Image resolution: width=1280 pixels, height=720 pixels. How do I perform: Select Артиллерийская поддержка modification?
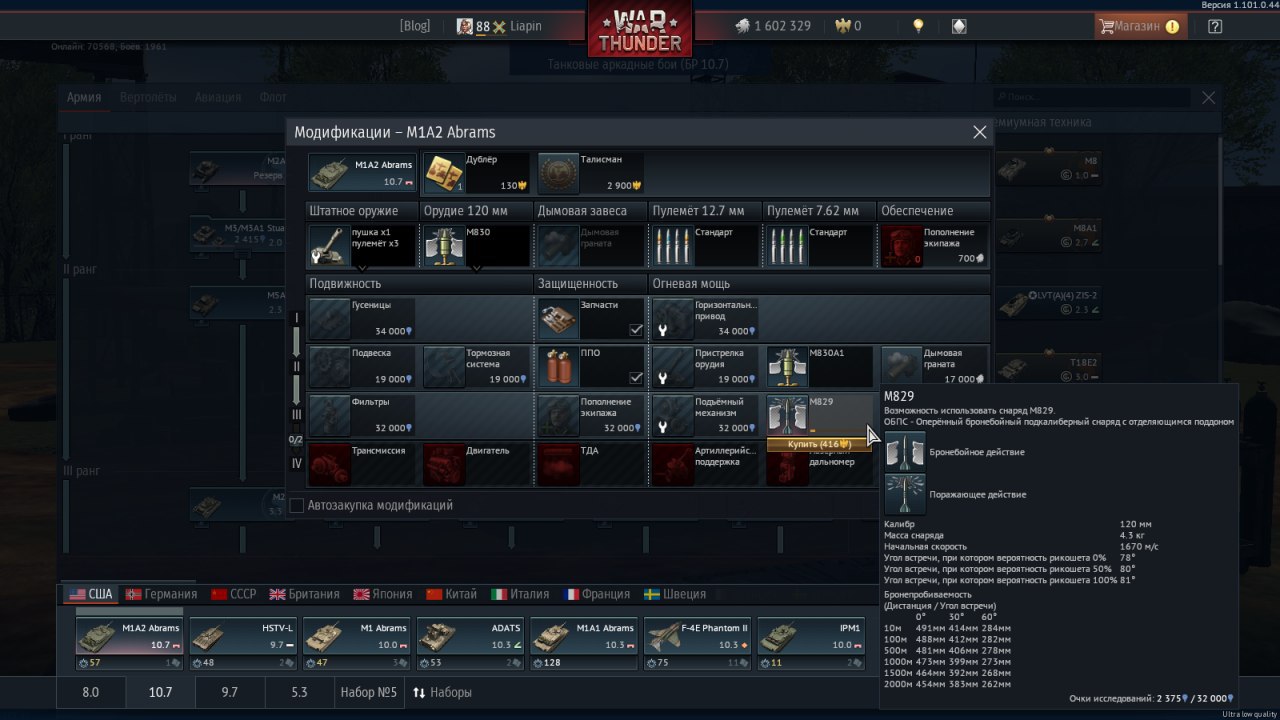pyautogui.click(x=706, y=464)
